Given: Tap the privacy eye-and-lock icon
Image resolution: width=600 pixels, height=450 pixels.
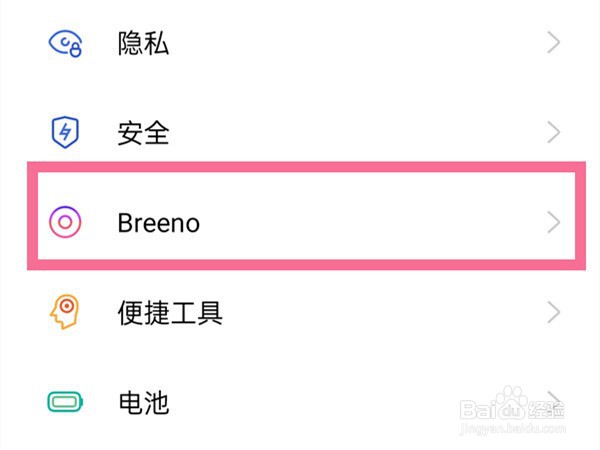Looking at the screenshot, I should click(65, 43).
